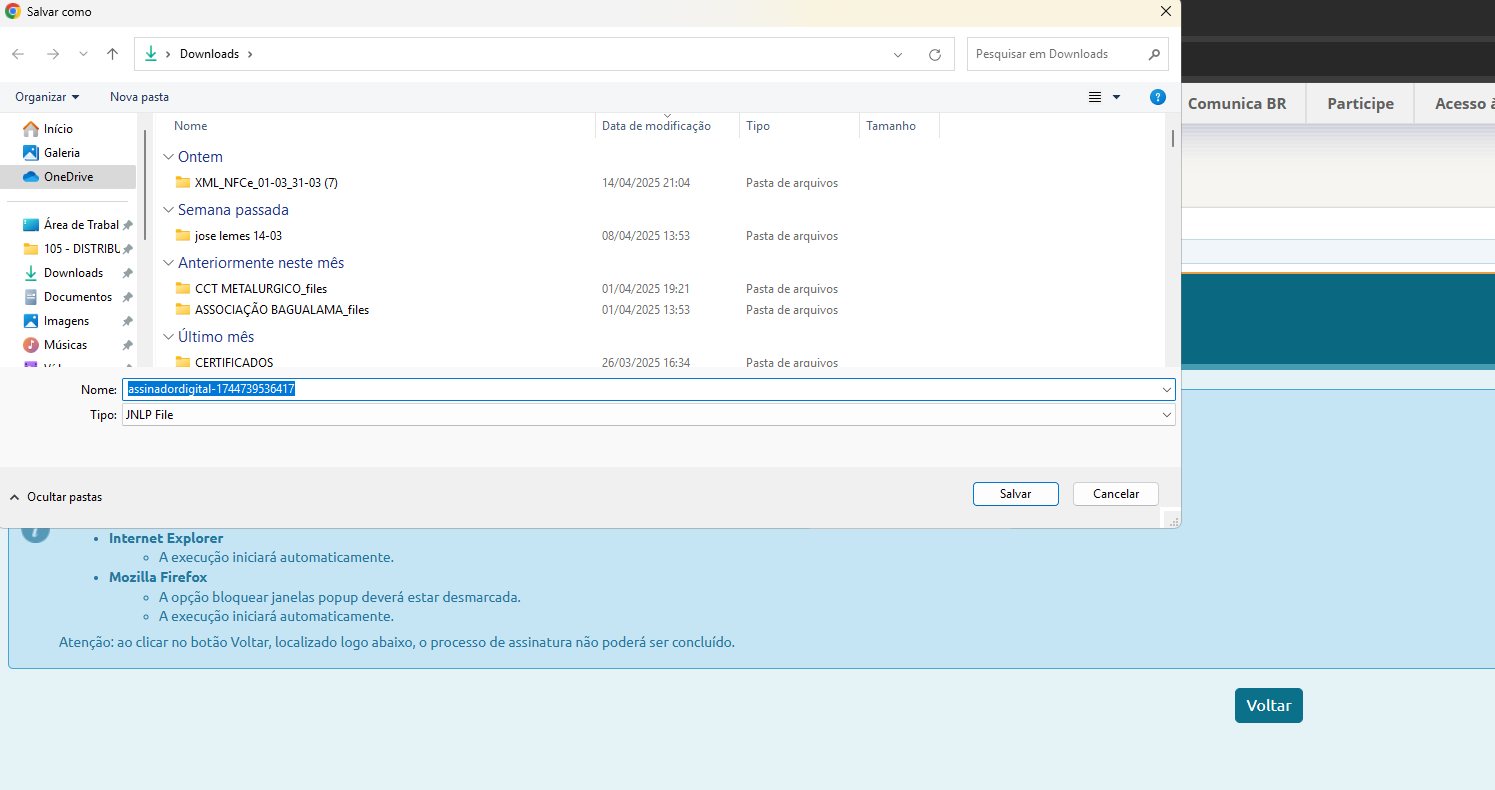1495x790 pixels.
Task: Click the Documentos icon in sidebar
Action: [x=30, y=297]
